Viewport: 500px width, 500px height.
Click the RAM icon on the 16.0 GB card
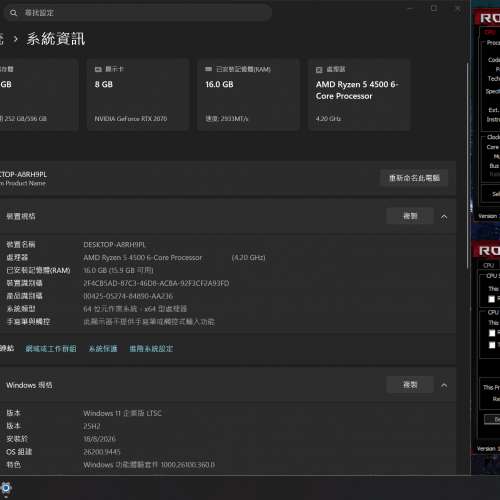click(x=208, y=69)
